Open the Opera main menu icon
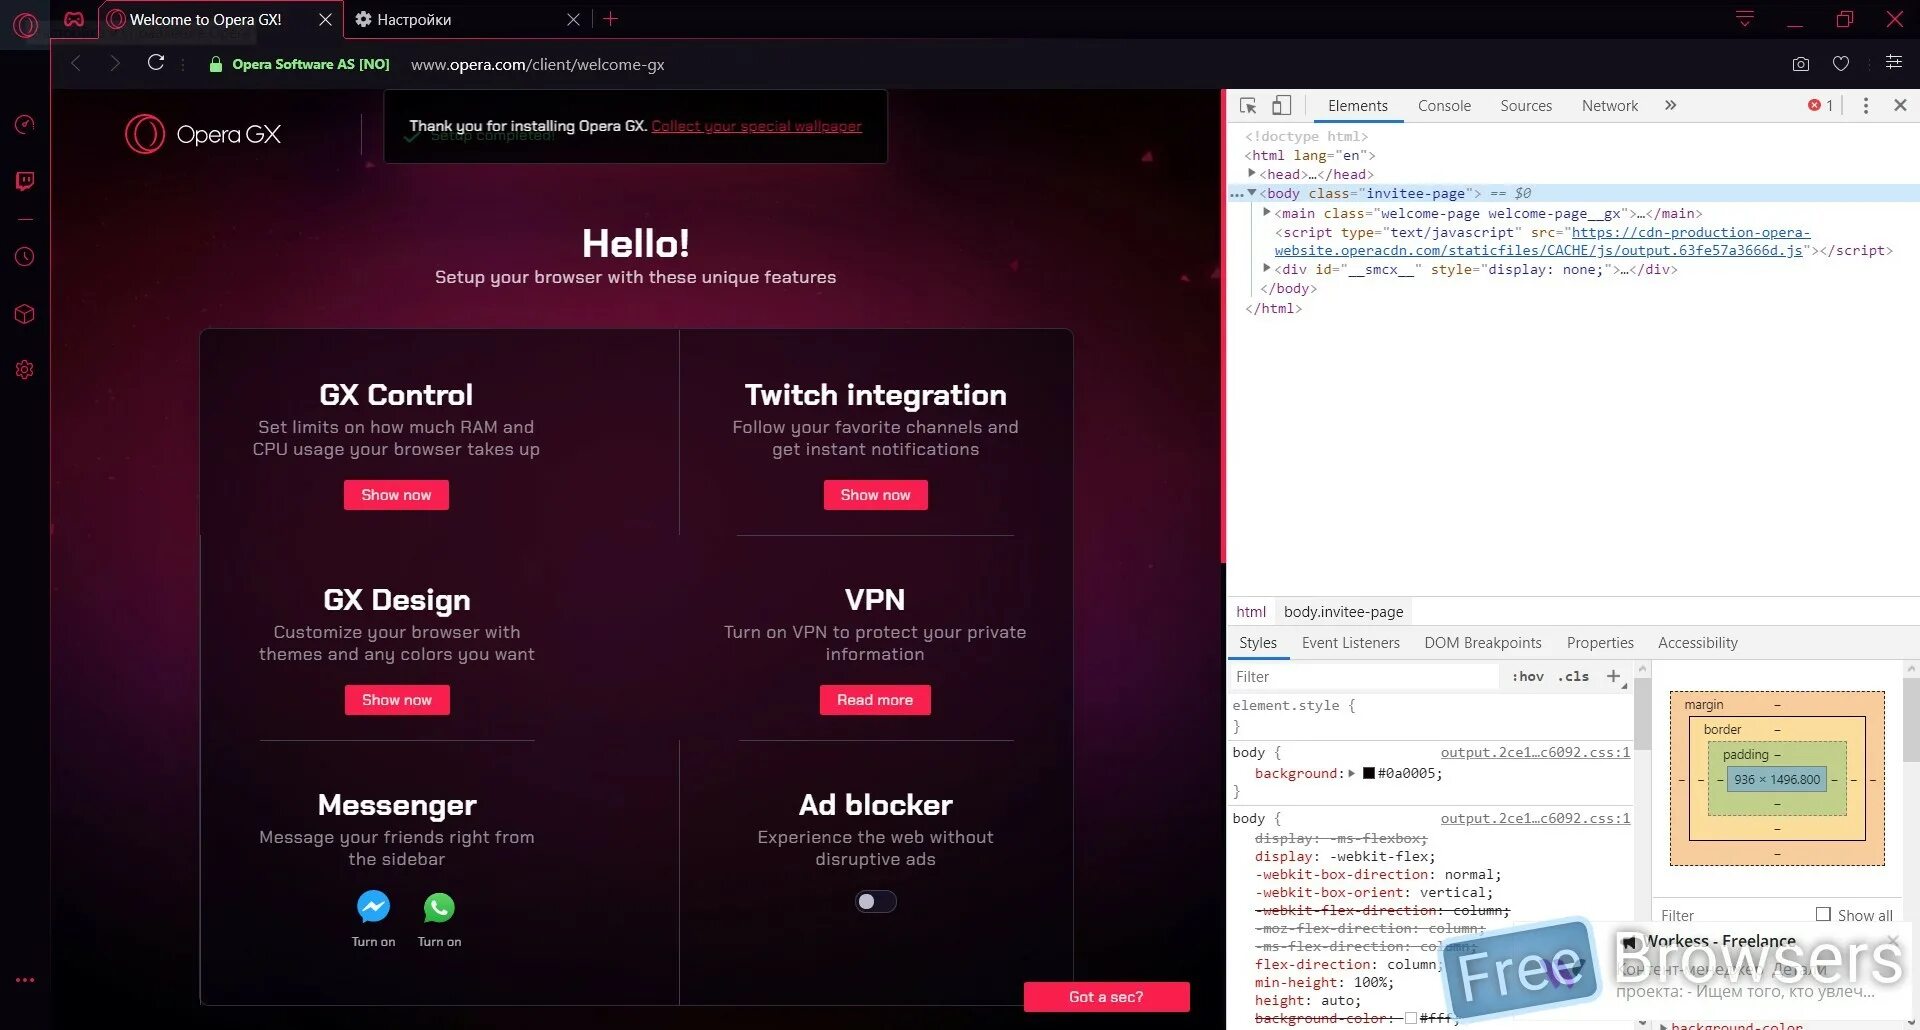This screenshot has width=1920, height=1030. click(26, 24)
